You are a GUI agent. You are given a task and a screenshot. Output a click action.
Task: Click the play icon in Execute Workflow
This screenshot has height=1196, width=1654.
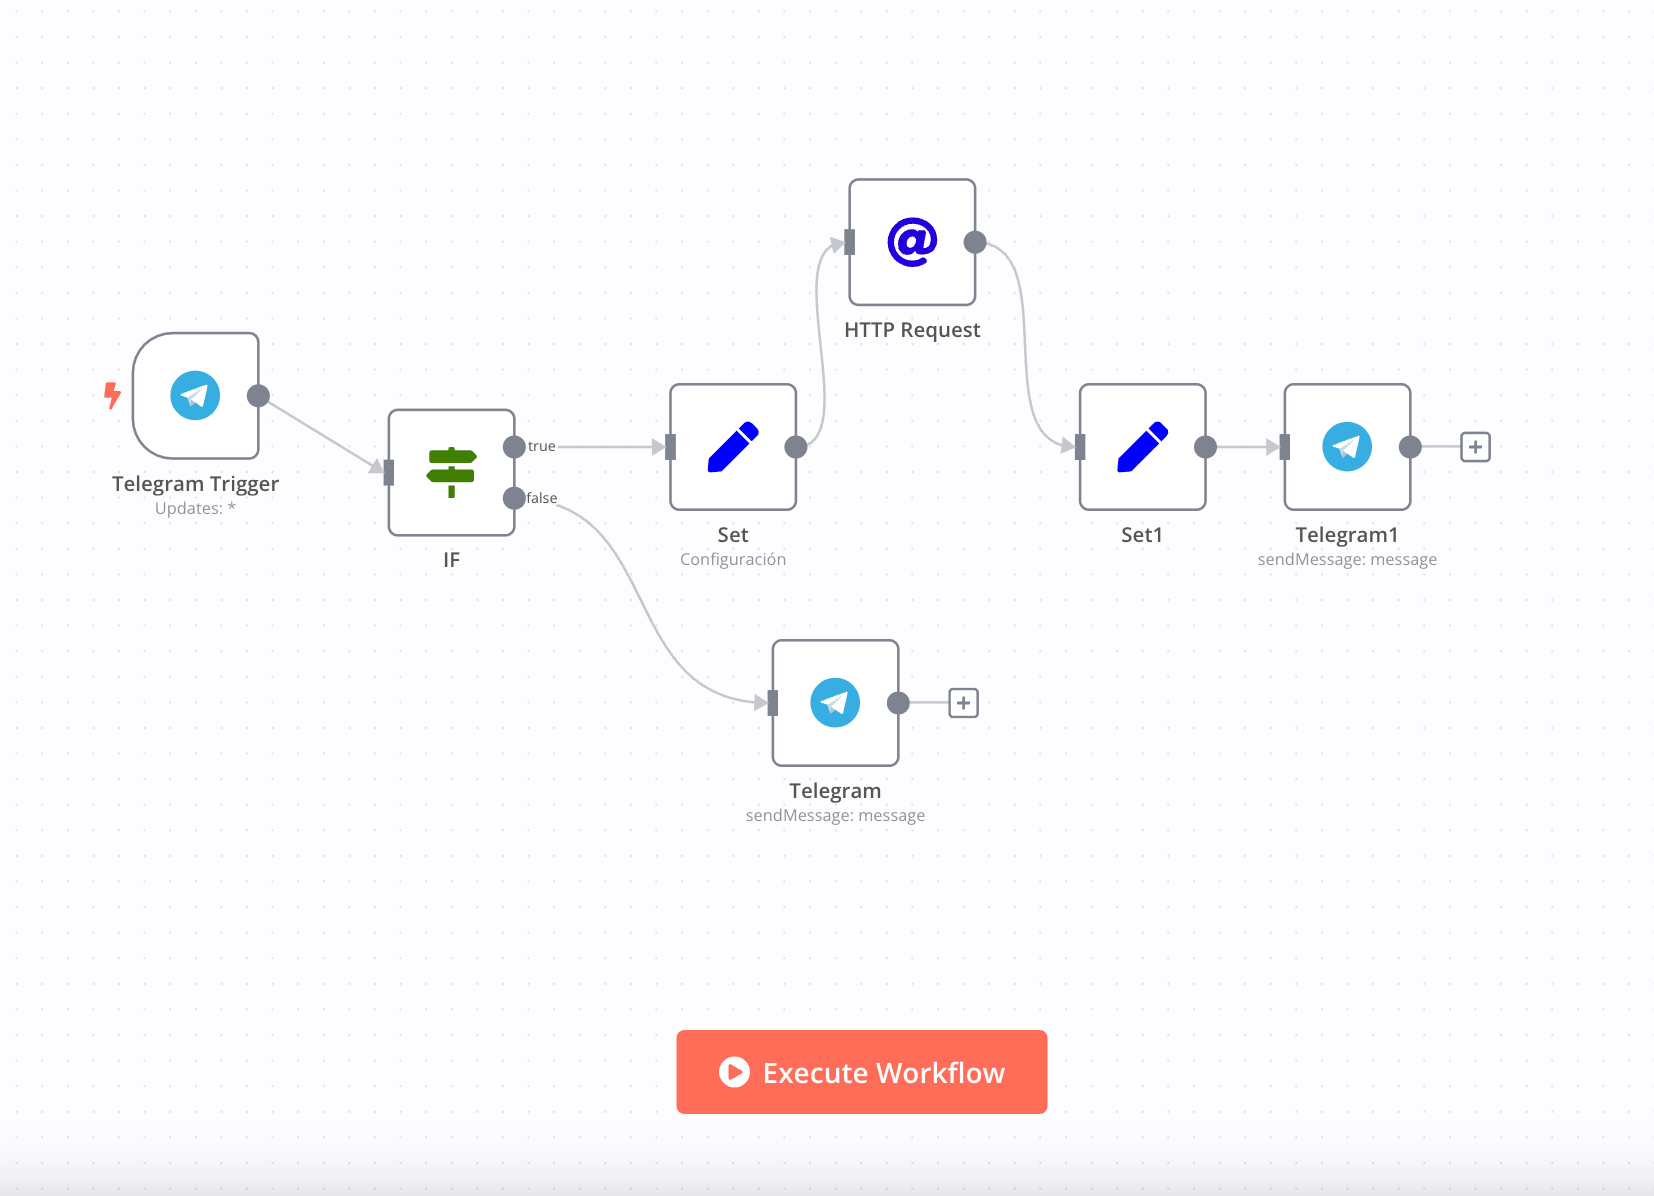[734, 1072]
